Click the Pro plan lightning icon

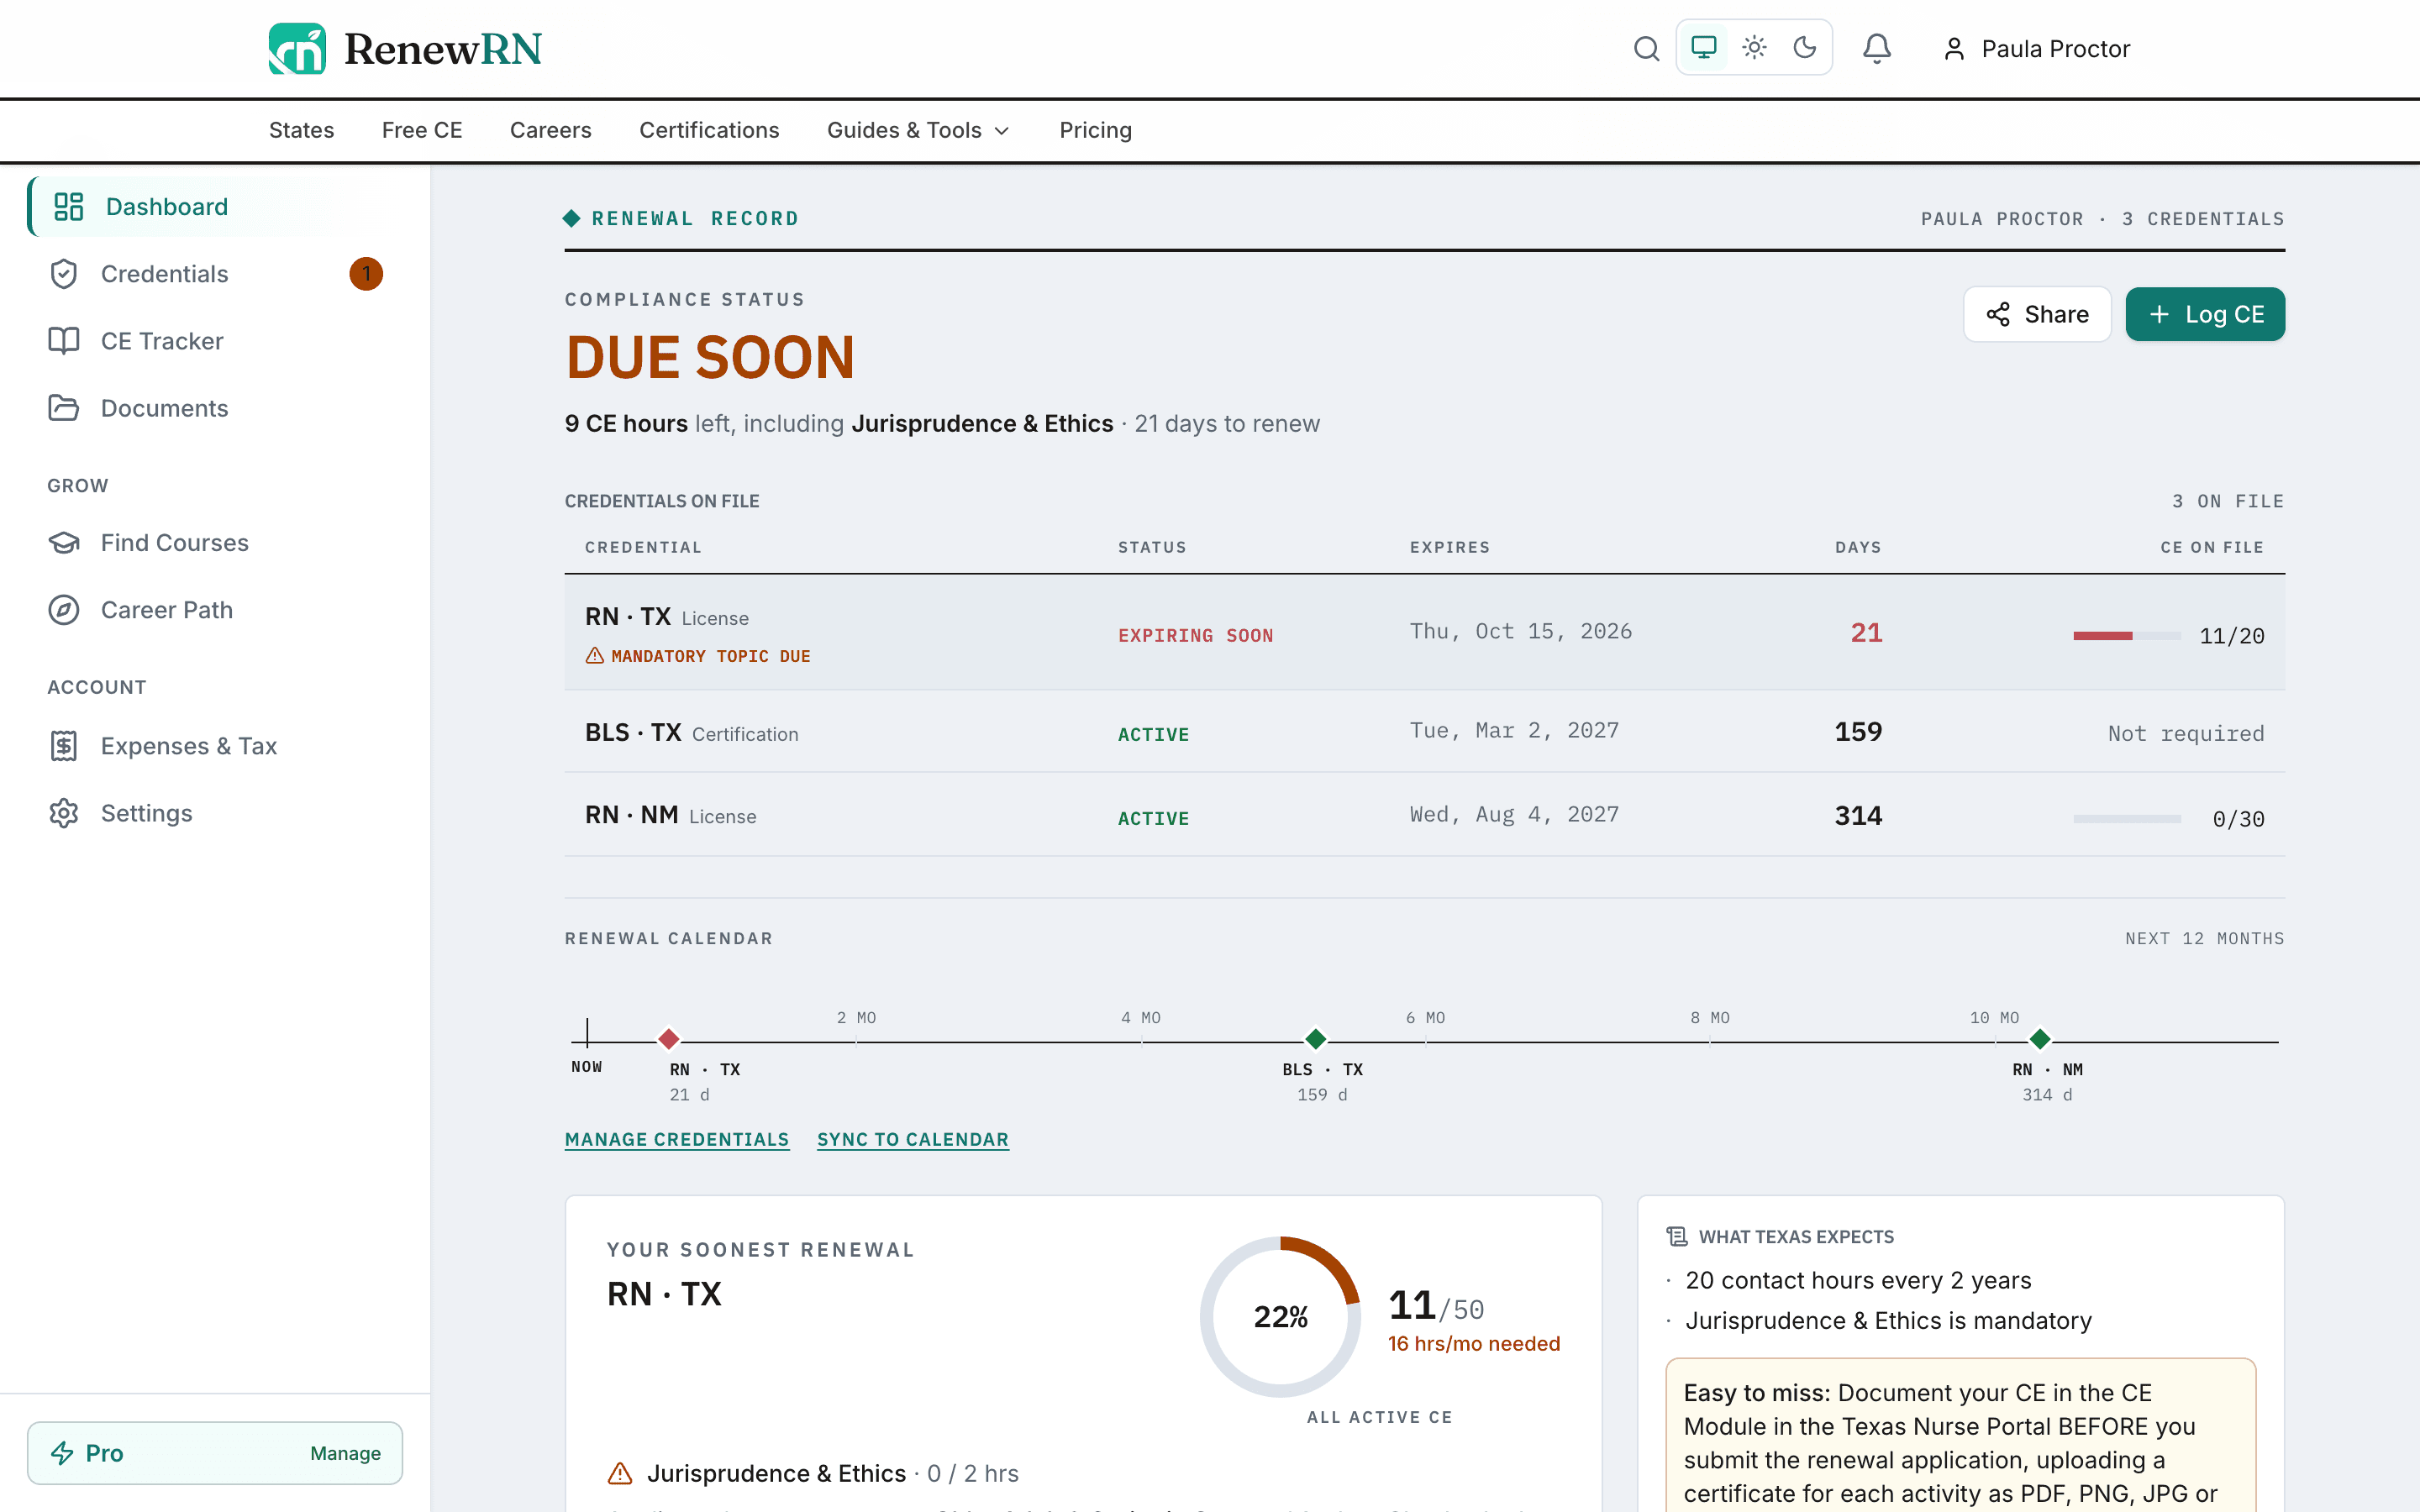click(x=62, y=1453)
